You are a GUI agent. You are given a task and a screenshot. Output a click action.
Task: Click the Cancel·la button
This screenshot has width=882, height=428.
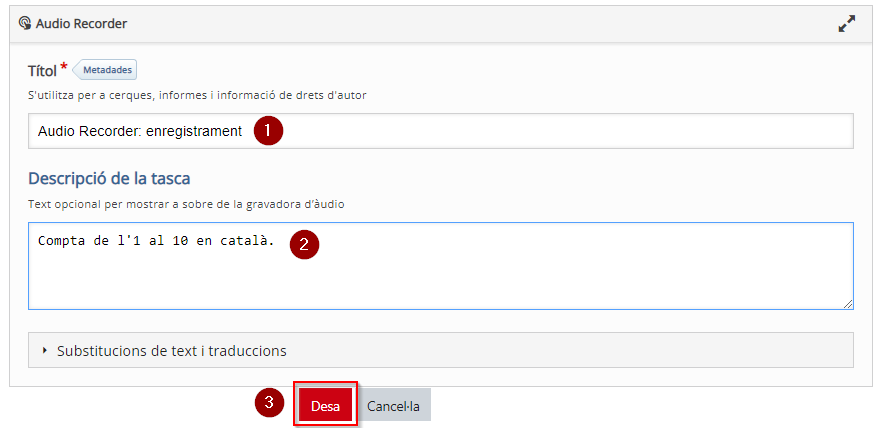pos(393,405)
